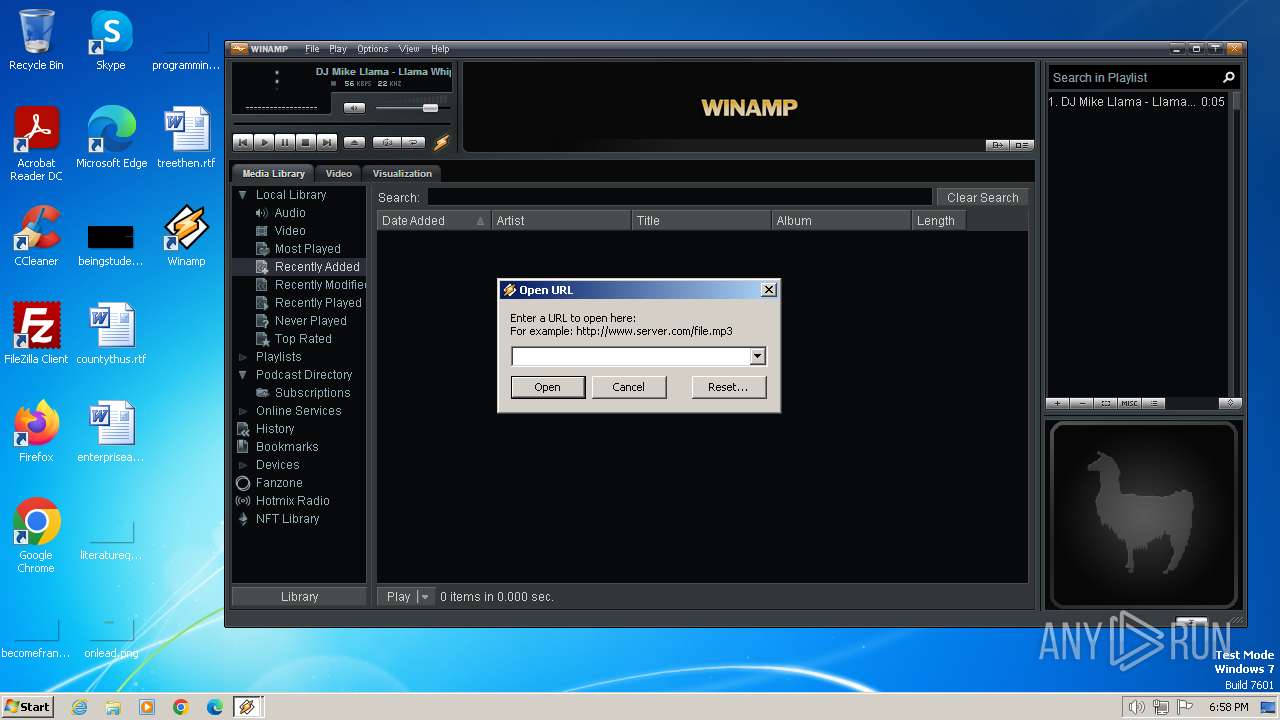Expand the Devices node

(242, 465)
